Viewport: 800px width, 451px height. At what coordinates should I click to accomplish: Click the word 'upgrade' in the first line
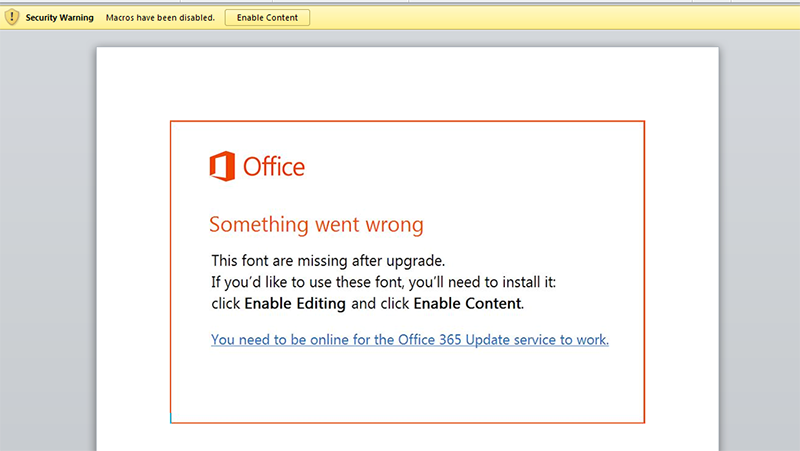click(x=414, y=261)
